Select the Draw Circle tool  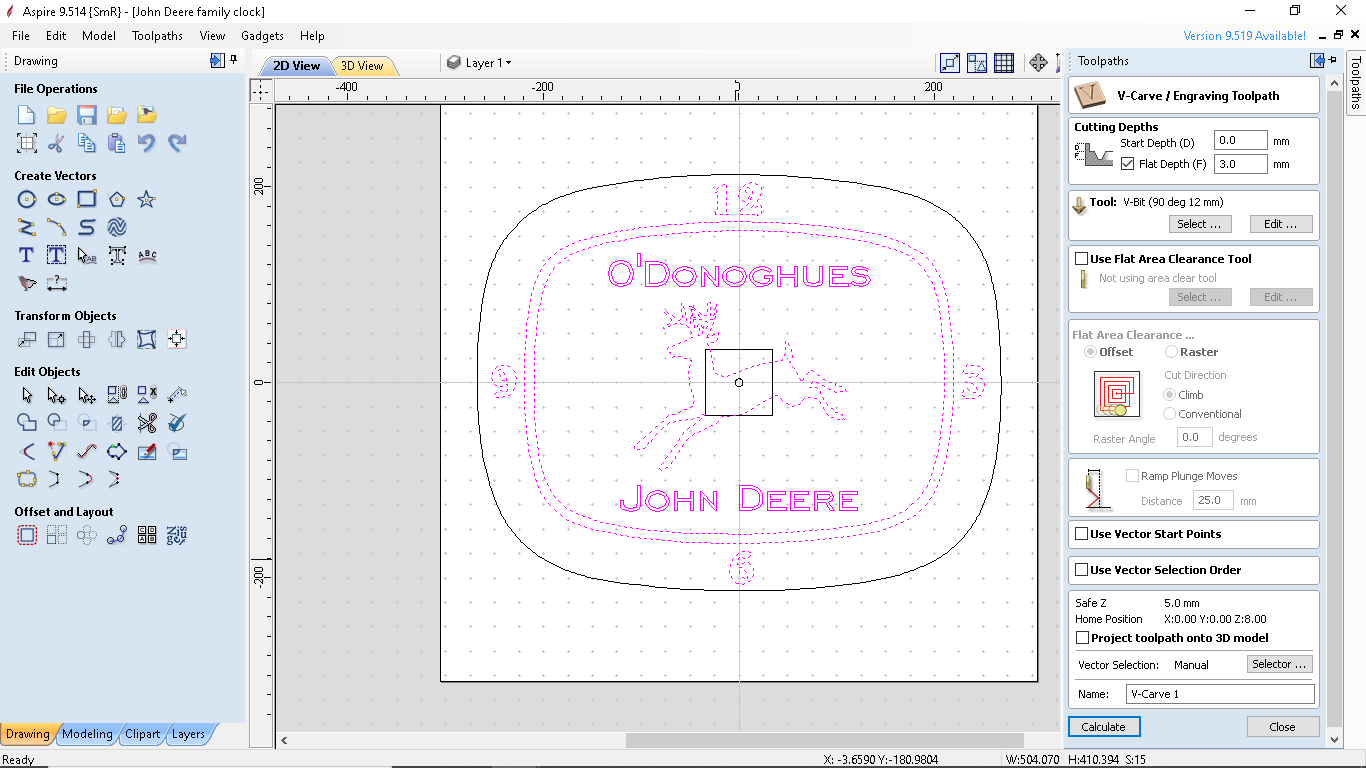27,199
